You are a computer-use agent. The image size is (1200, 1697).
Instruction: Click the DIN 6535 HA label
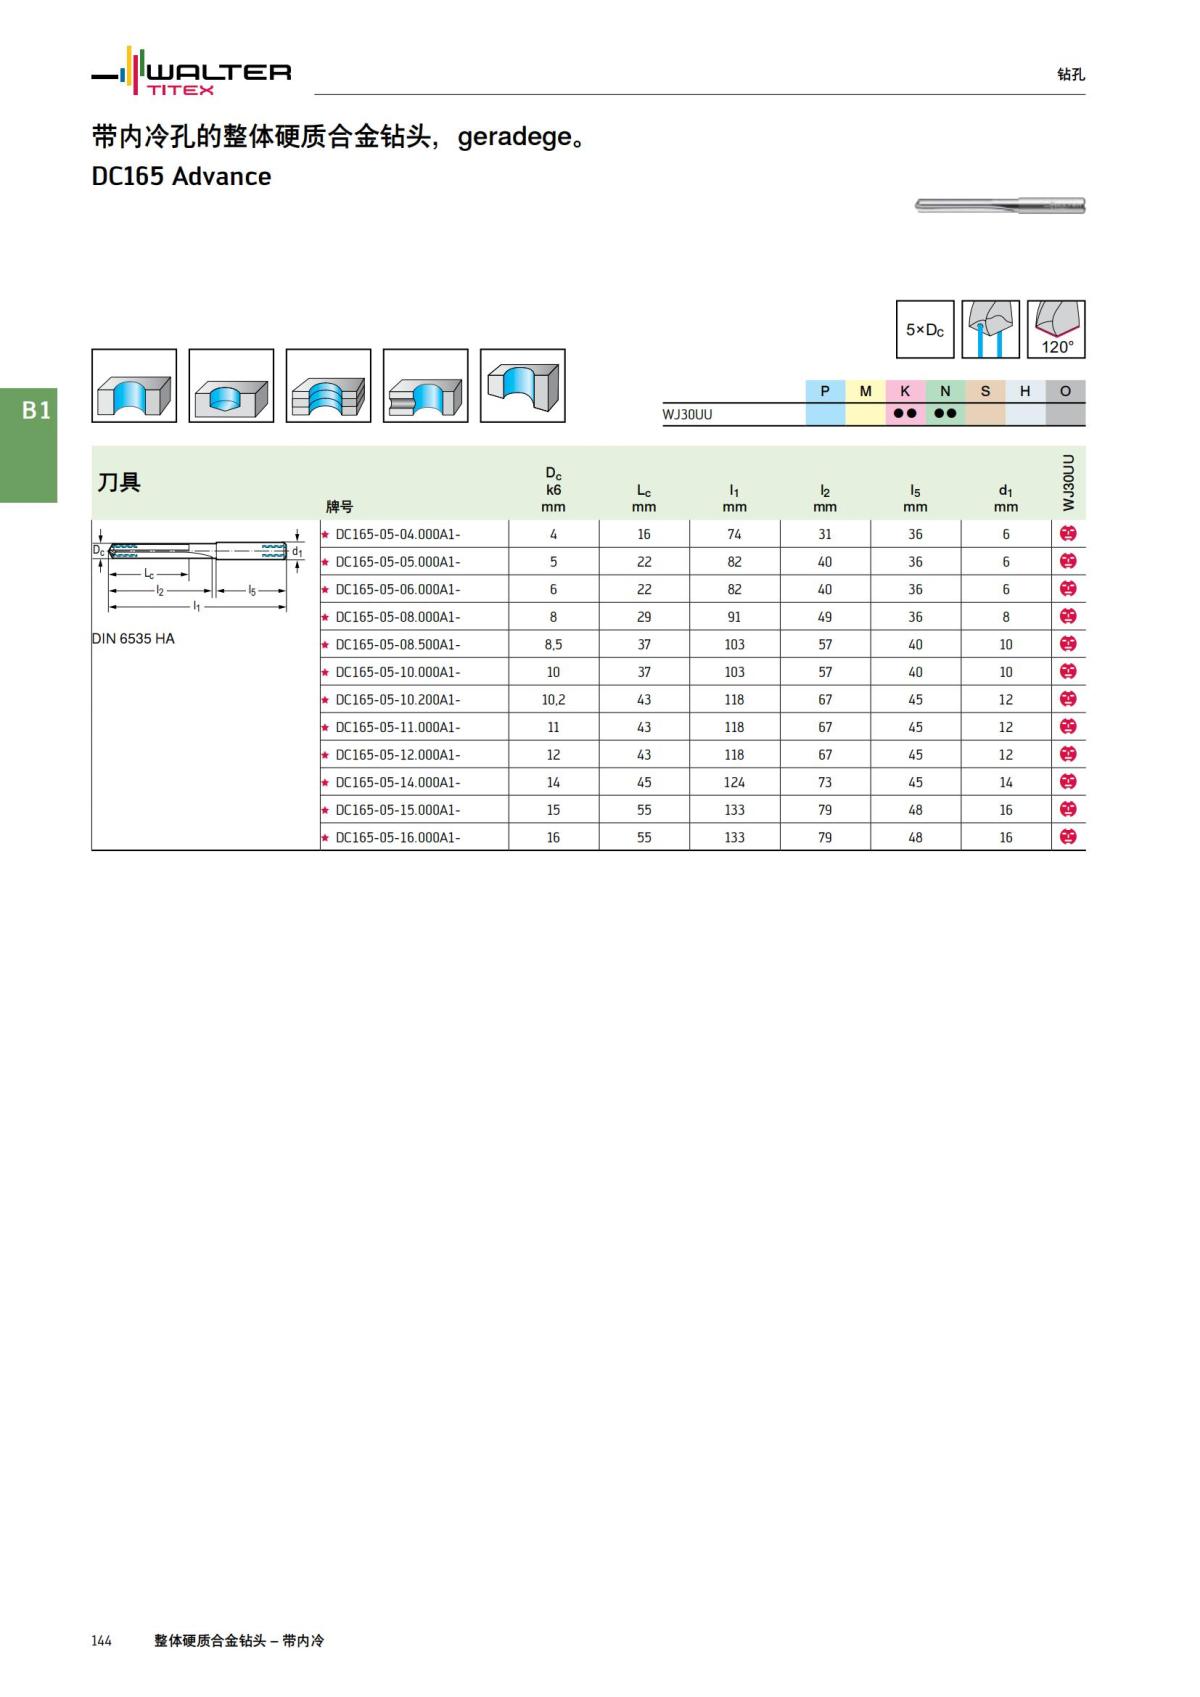[x=133, y=638]
